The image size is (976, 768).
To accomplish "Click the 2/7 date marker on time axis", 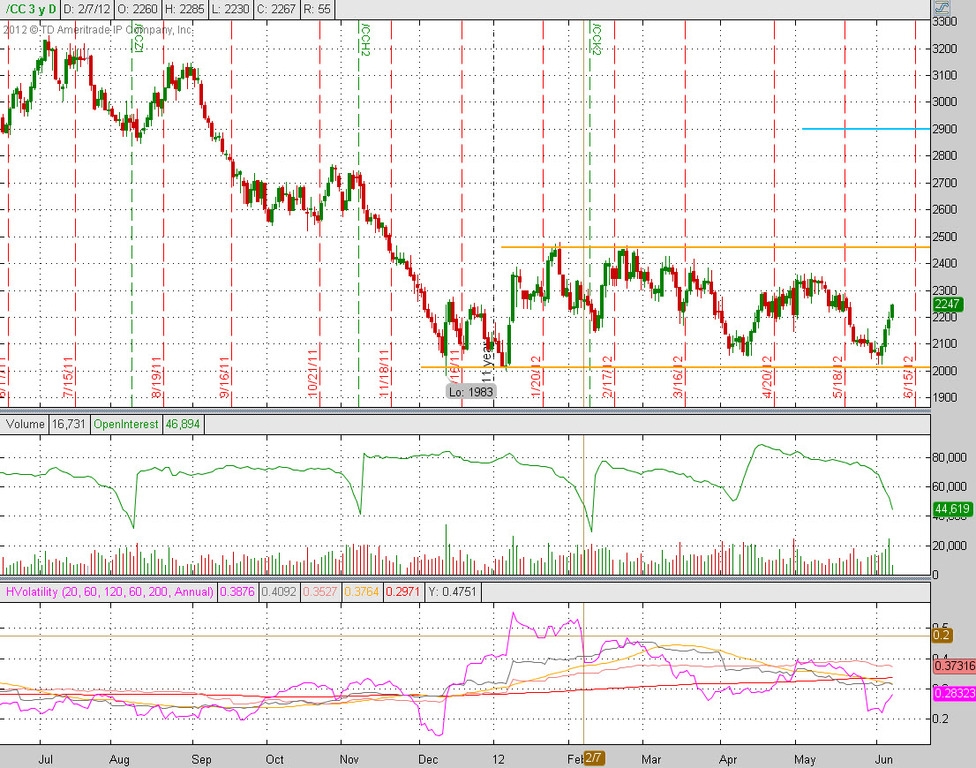I will [x=594, y=758].
